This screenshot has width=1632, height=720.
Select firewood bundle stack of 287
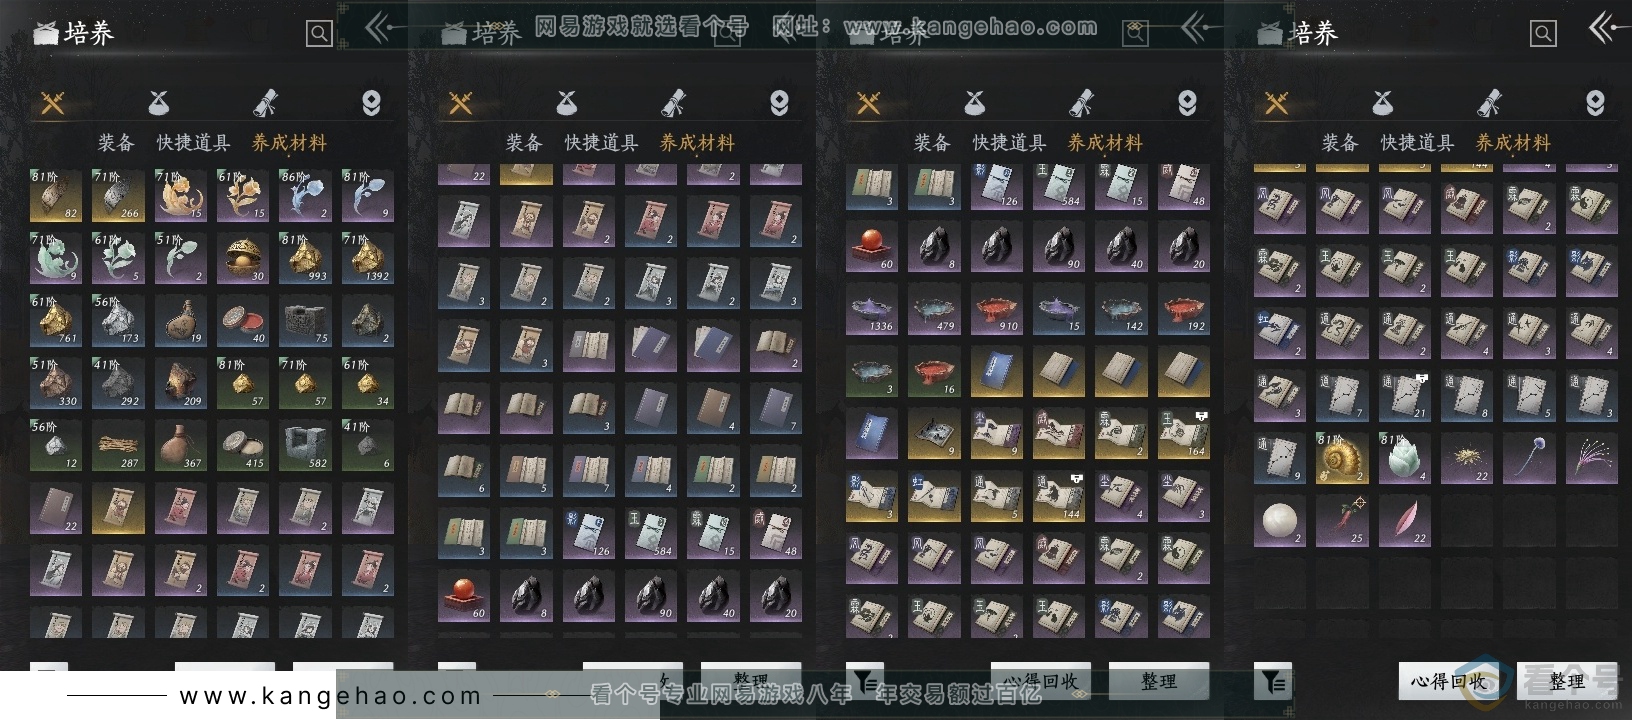tap(117, 444)
